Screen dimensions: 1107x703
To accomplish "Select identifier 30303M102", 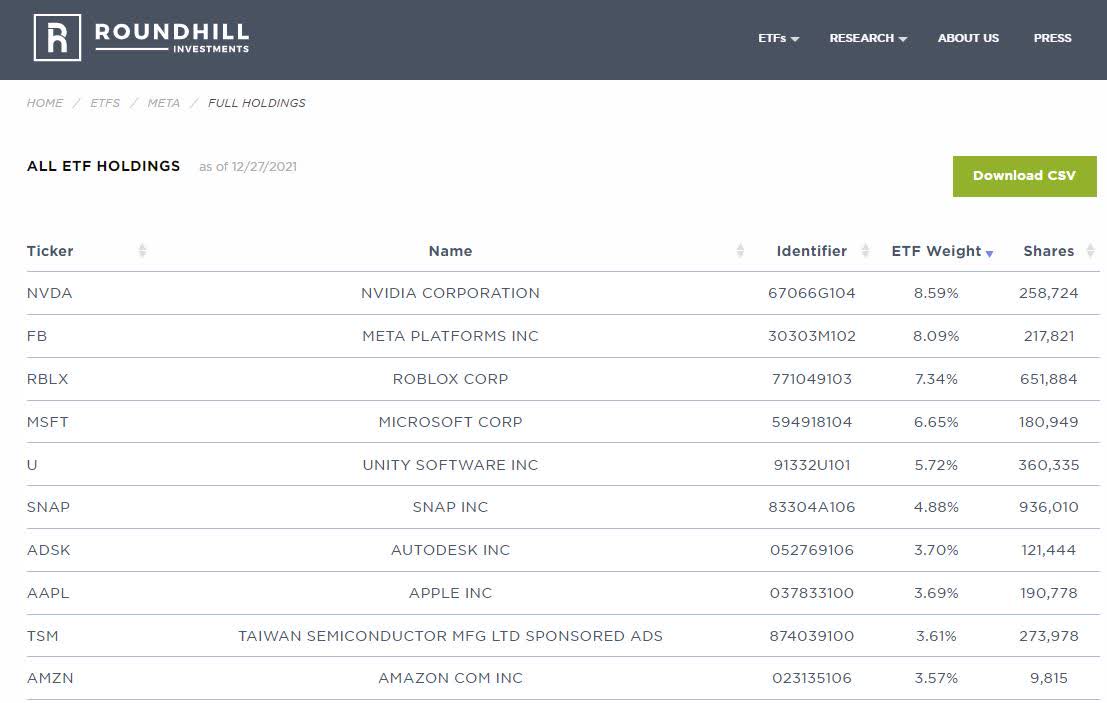I will coord(812,336).
